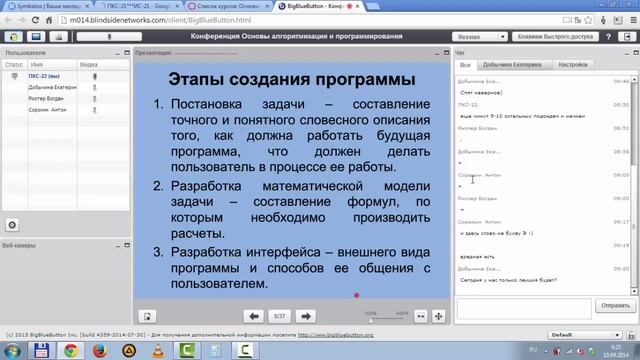
Task: Toggle microphone icon in ПКС-22 row
Action: point(95,76)
